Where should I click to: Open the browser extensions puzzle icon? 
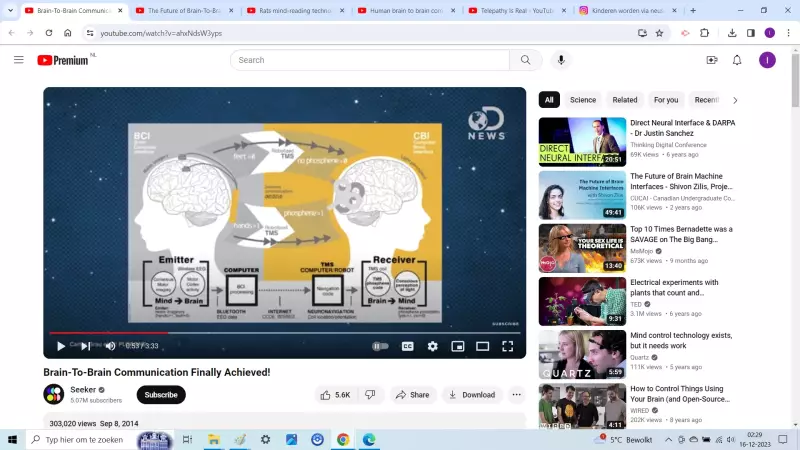704,33
